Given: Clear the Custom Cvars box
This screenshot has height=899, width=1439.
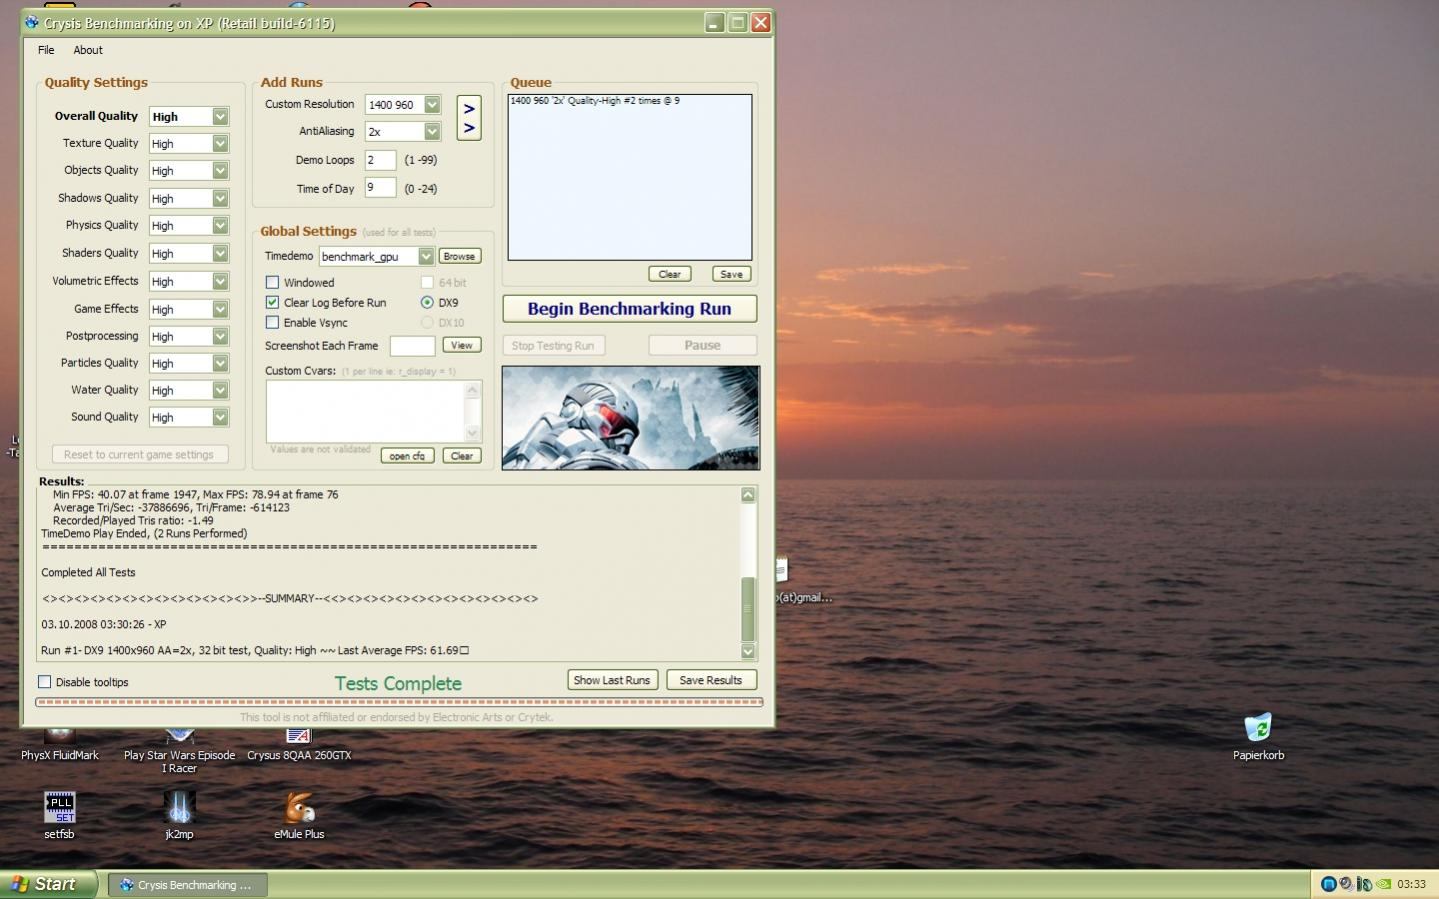Looking at the screenshot, I should [x=462, y=456].
